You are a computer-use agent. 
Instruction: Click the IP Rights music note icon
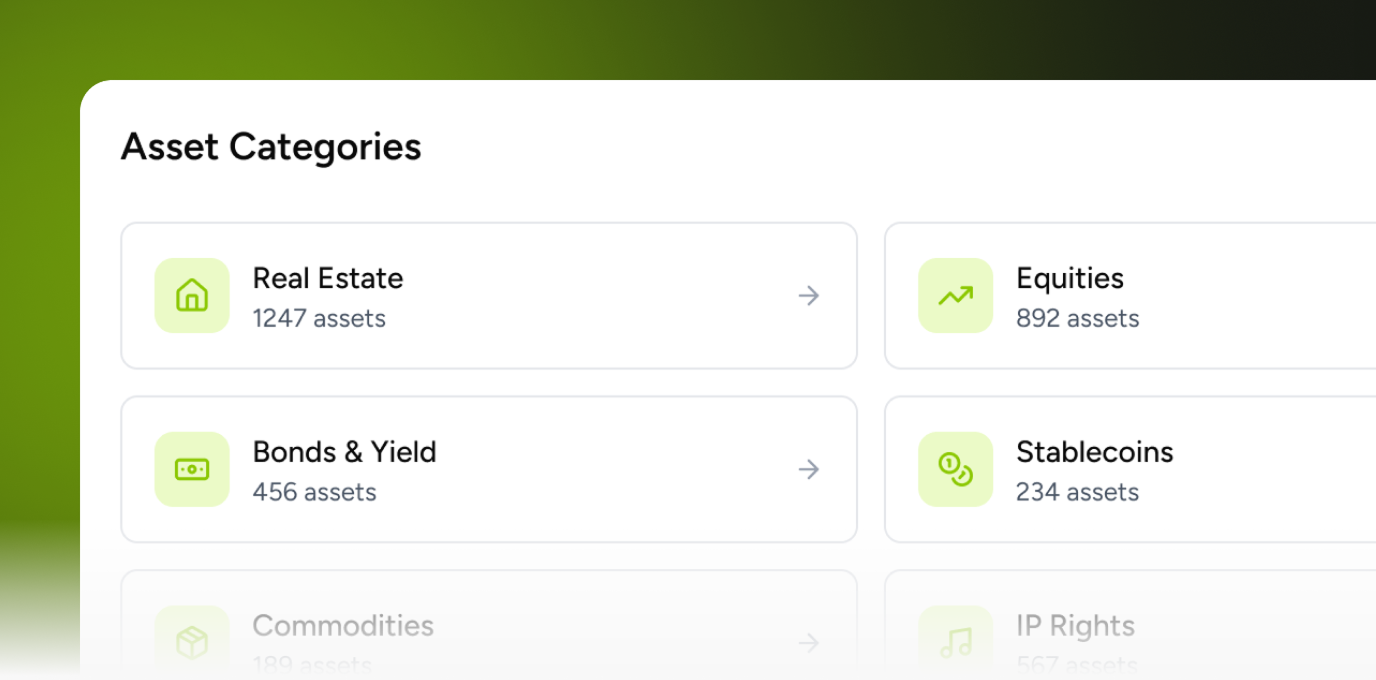click(x=955, y=642)
